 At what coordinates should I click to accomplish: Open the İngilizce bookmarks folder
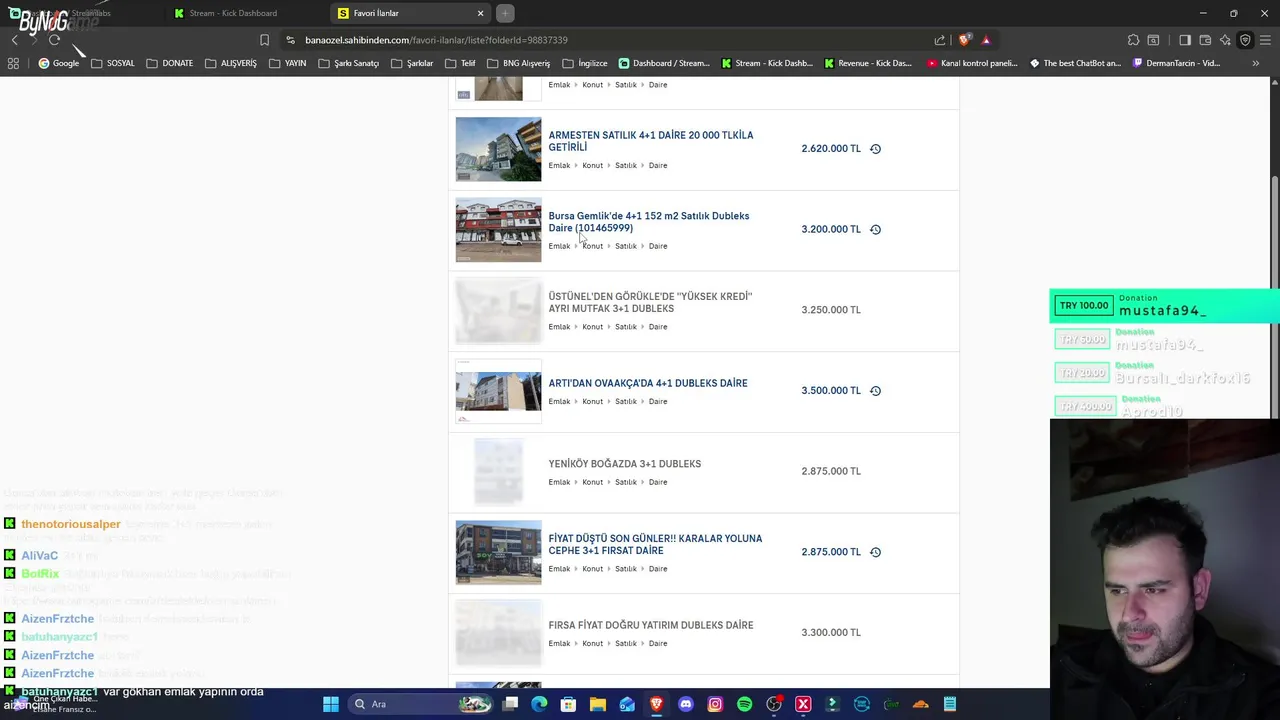click(x=585, y=63)
